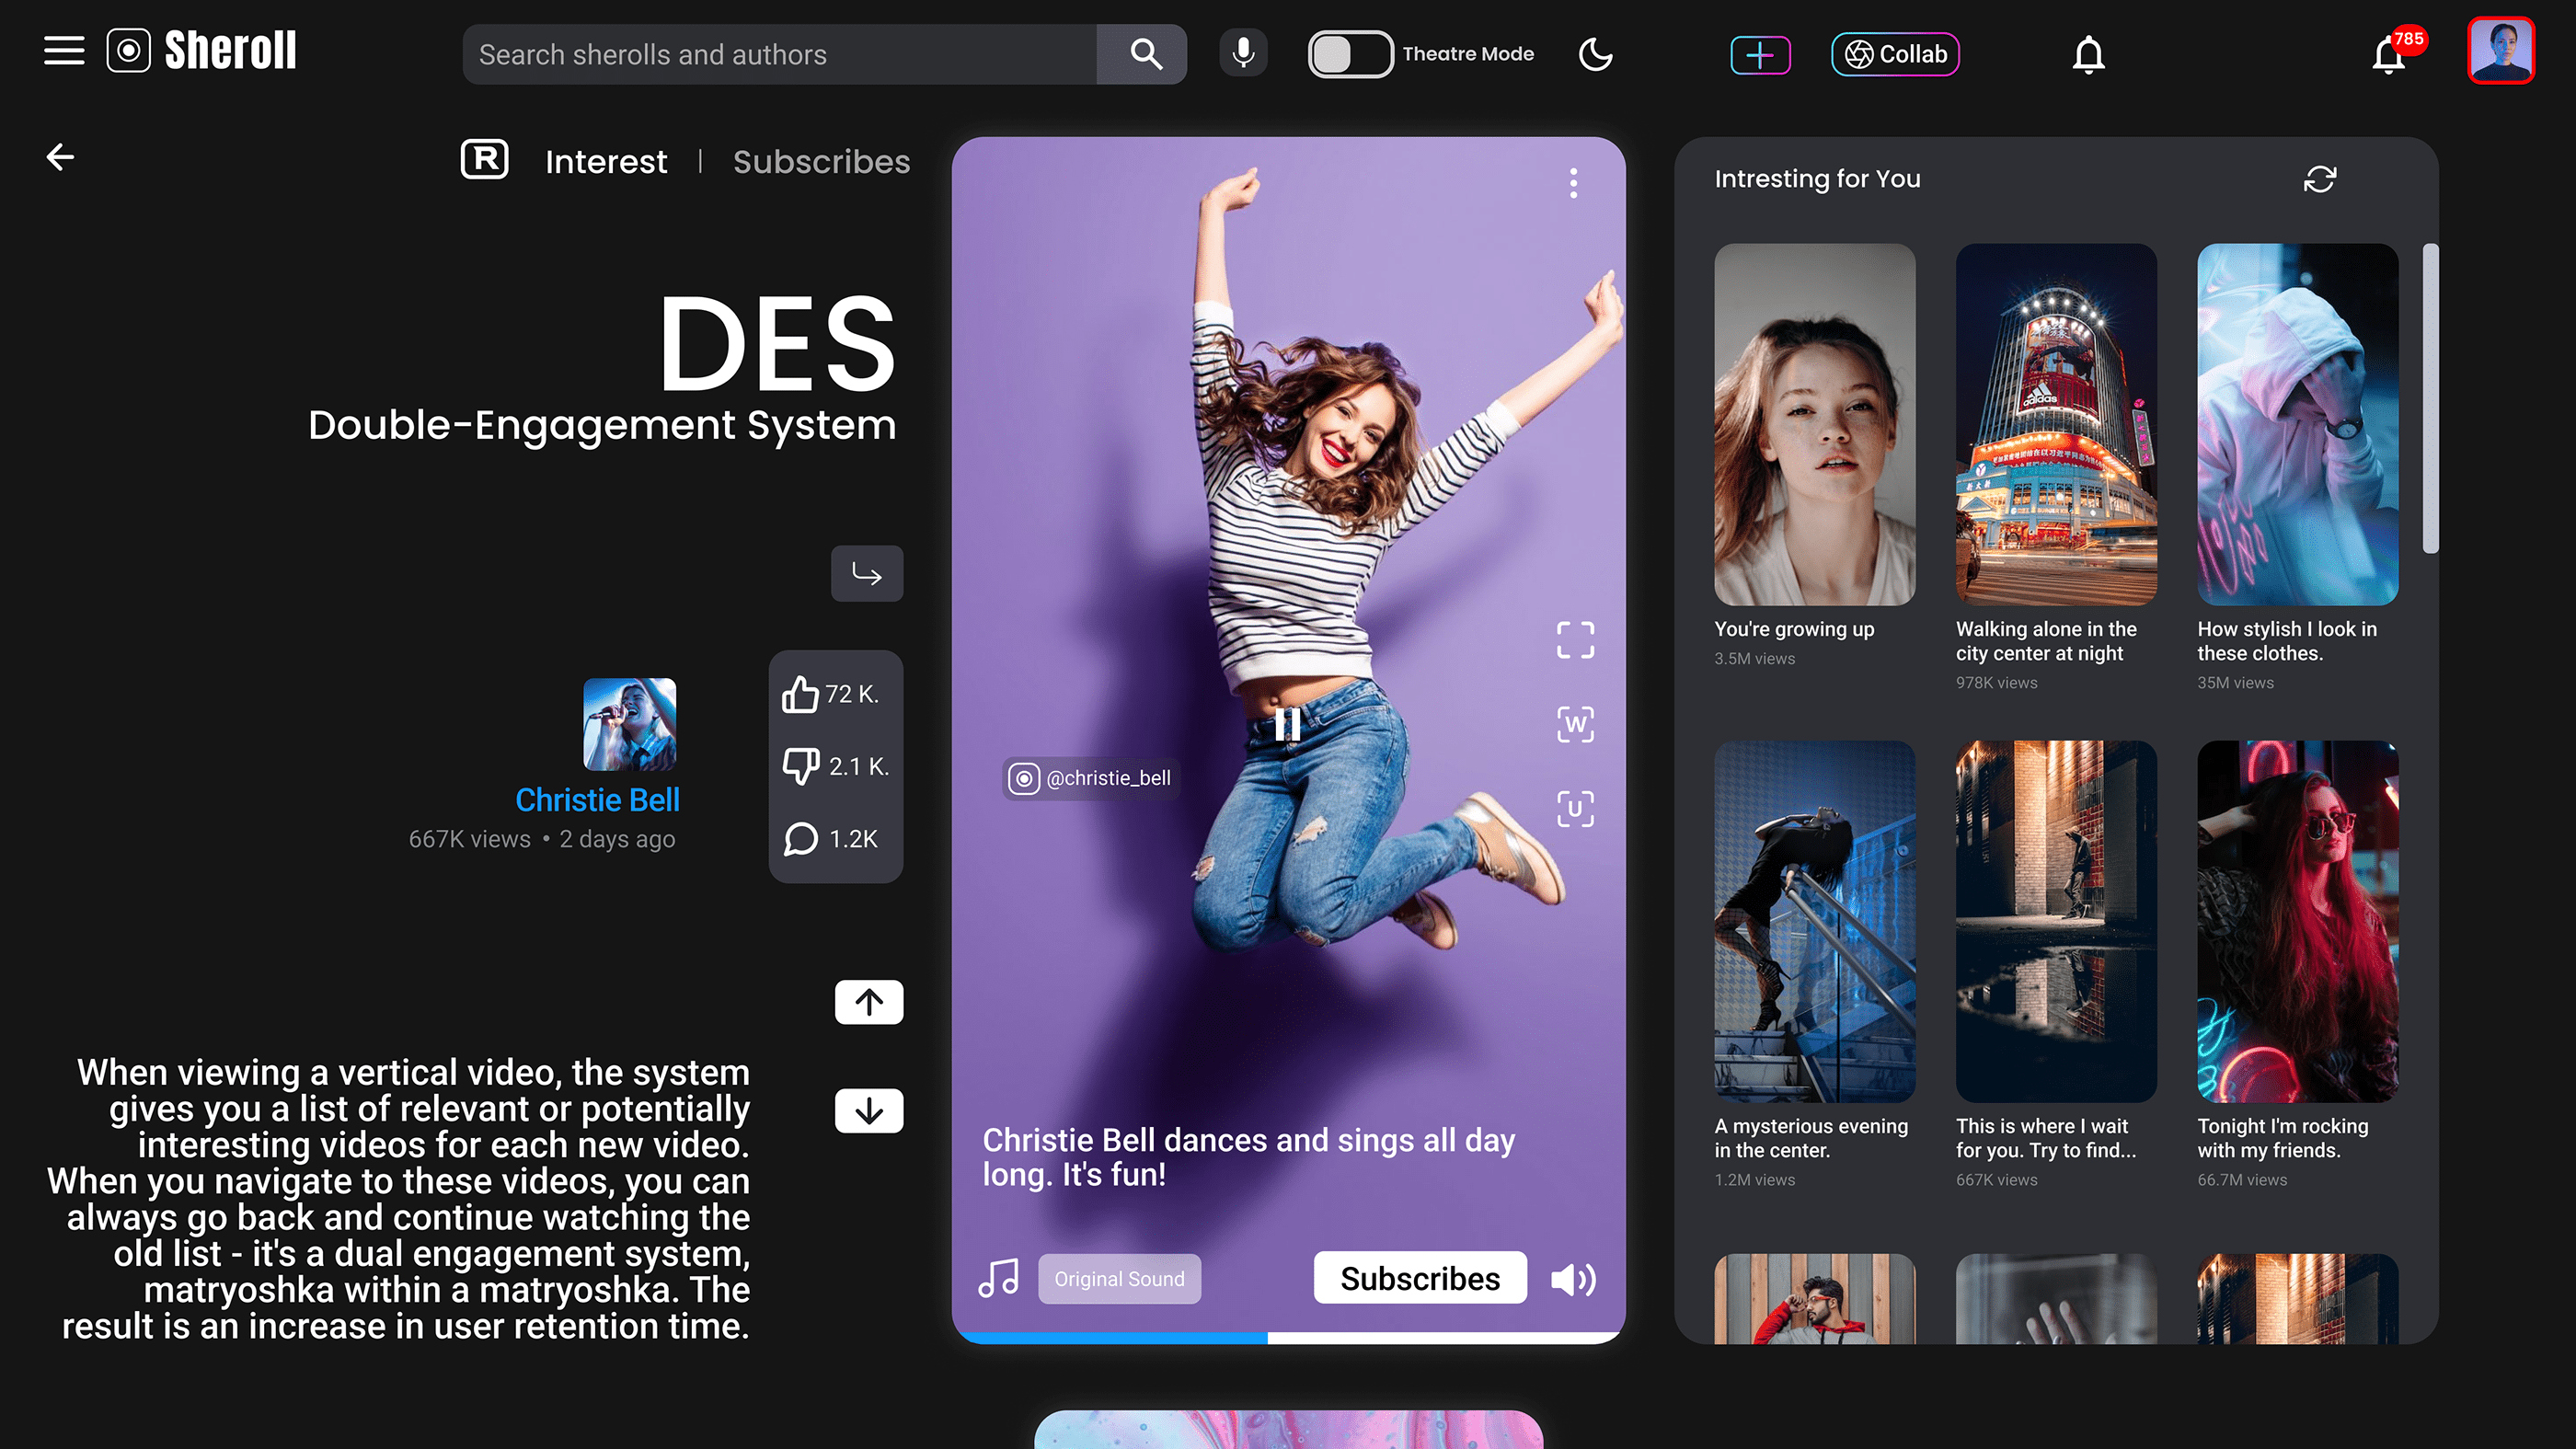The image size is (2576, 1449).
Task: Expand video to fullscreen
Action: pyautogui.click(x=1575, y=640)
